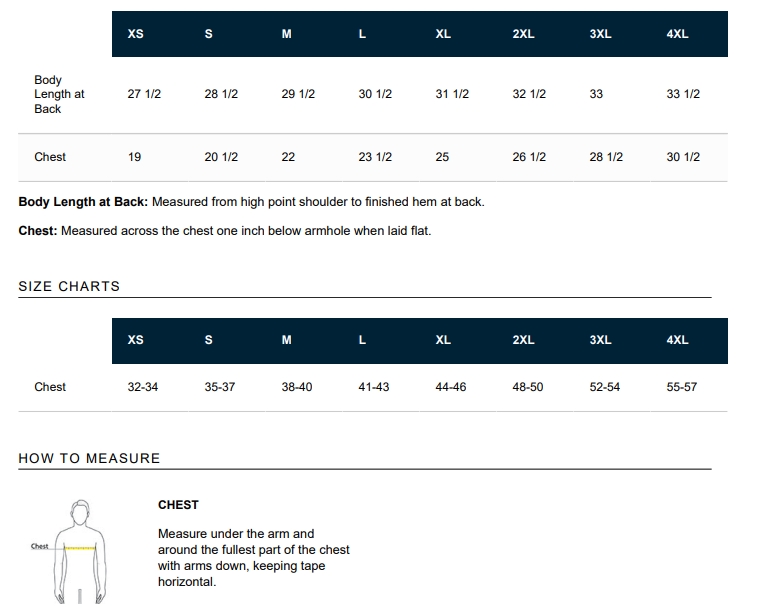The image size is (765, 616).
Task: Click the 52-54 chest range for 3XL
Action: click(x=605, y=387)
